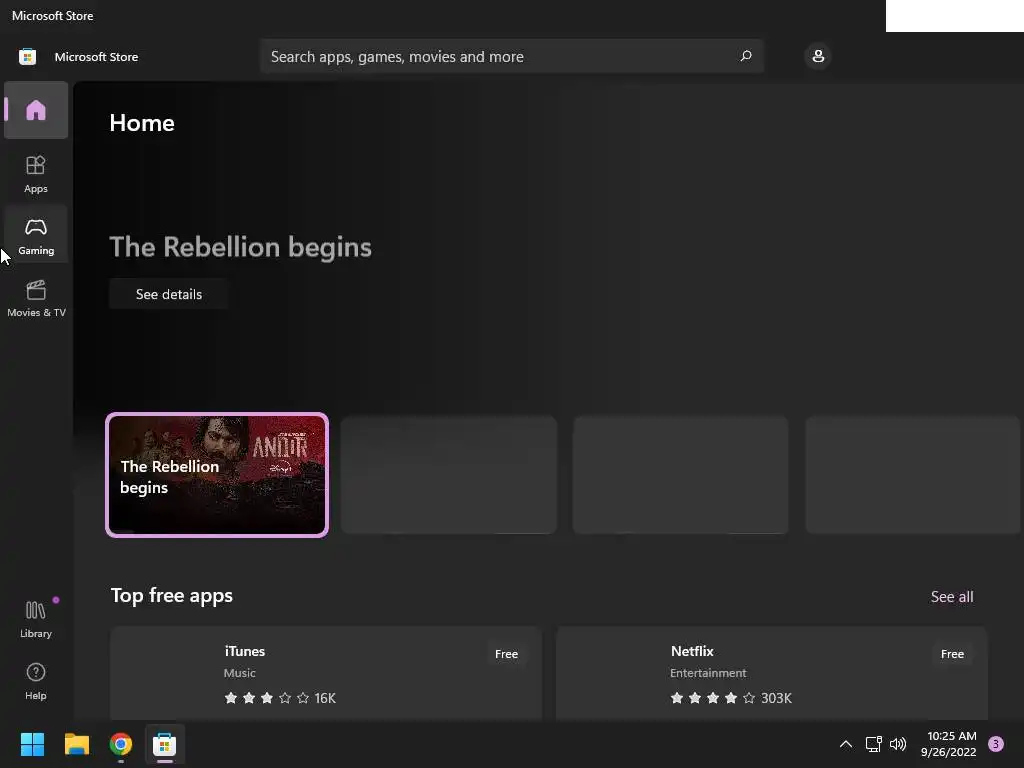
Task: Click the search magnifier icon
Action: coord(746,56)
